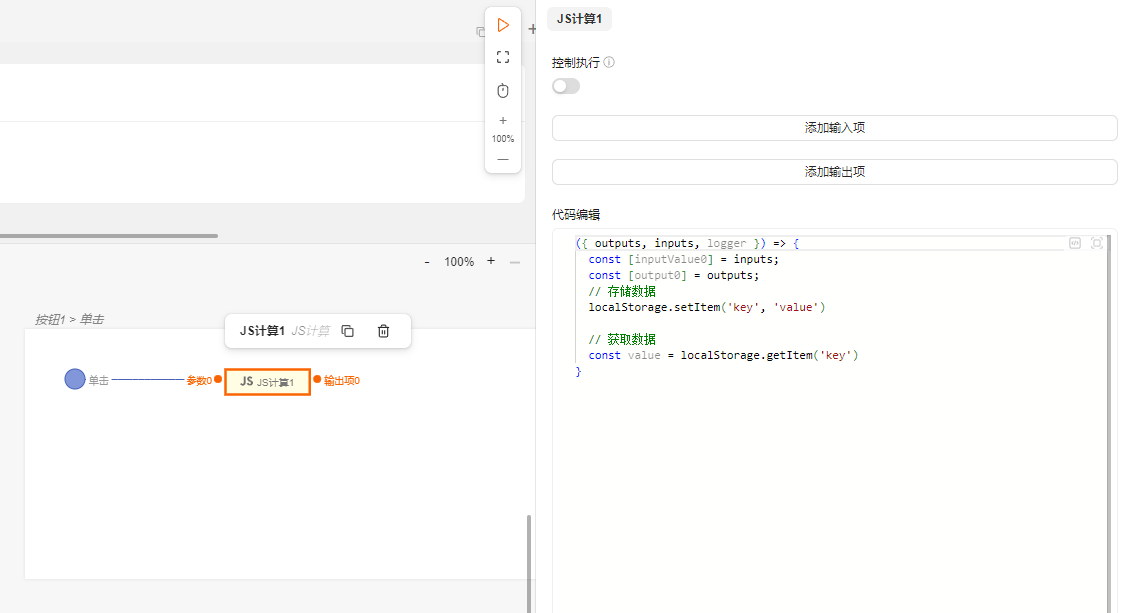Enable the 控制执行 toggle switch
This screenshot has width=1128, height=613.
[566, 86]
